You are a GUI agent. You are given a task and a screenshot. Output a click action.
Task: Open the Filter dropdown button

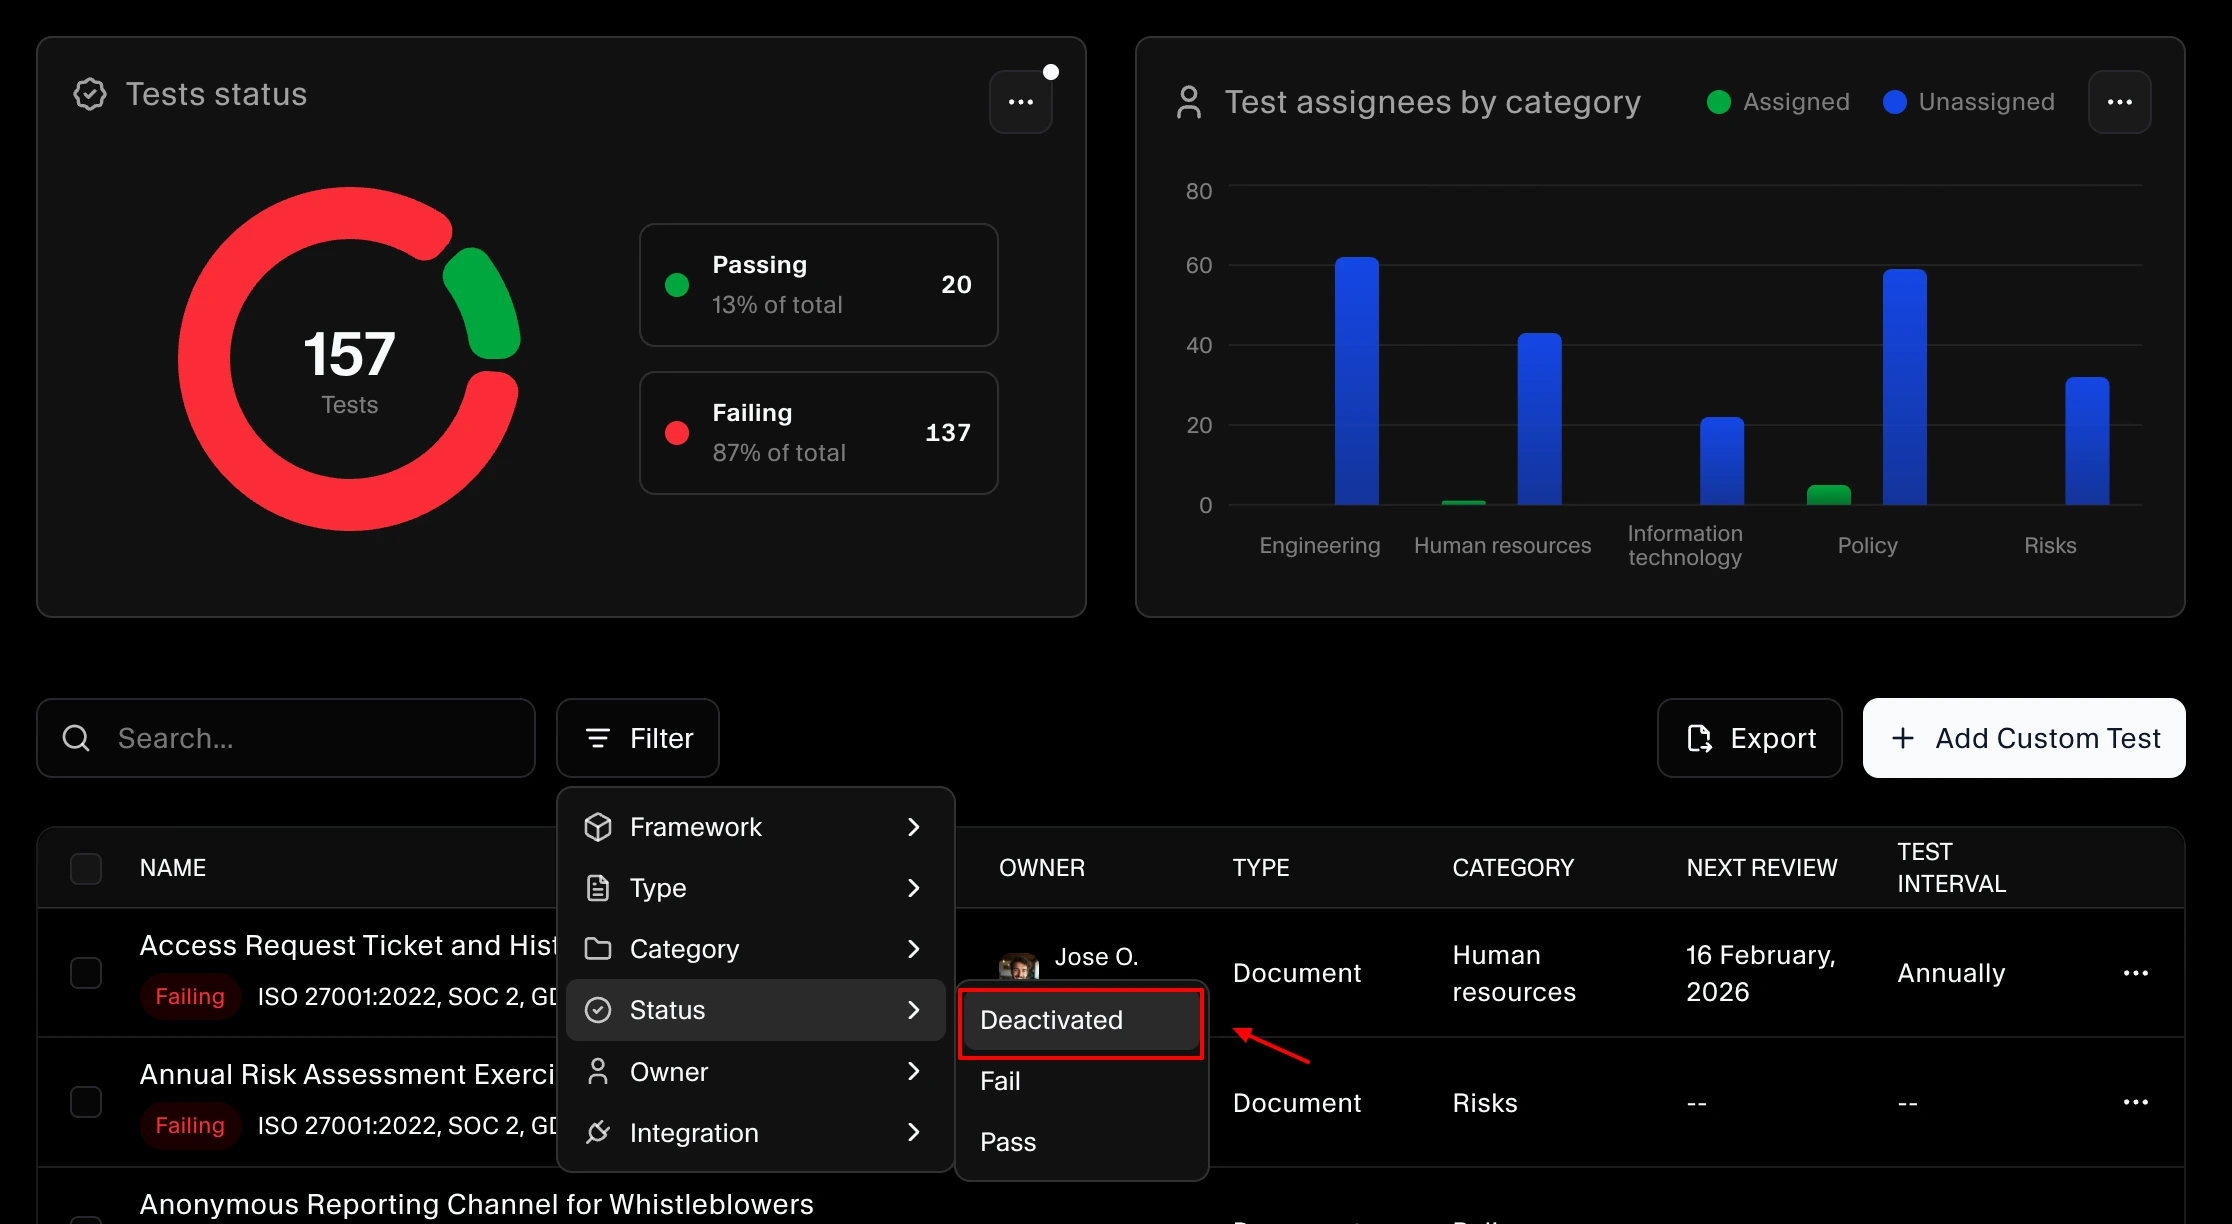point(638,738)
